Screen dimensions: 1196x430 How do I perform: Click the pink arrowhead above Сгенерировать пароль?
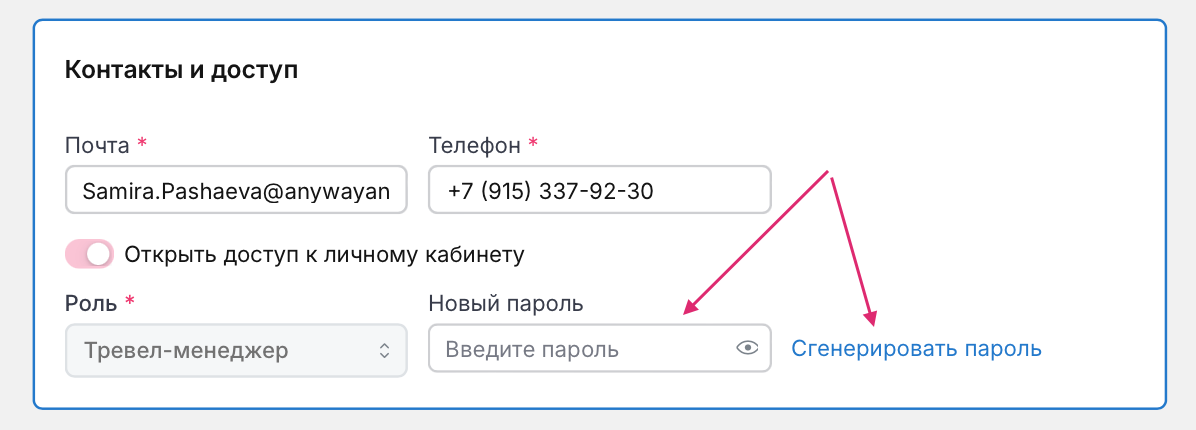(871, 318)
